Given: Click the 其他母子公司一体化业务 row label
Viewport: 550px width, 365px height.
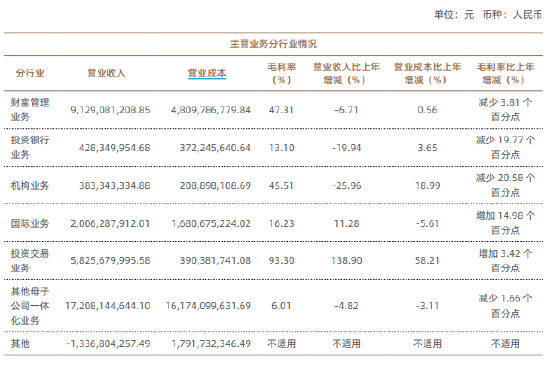Looking at the screenshot, I should point(30,306).
